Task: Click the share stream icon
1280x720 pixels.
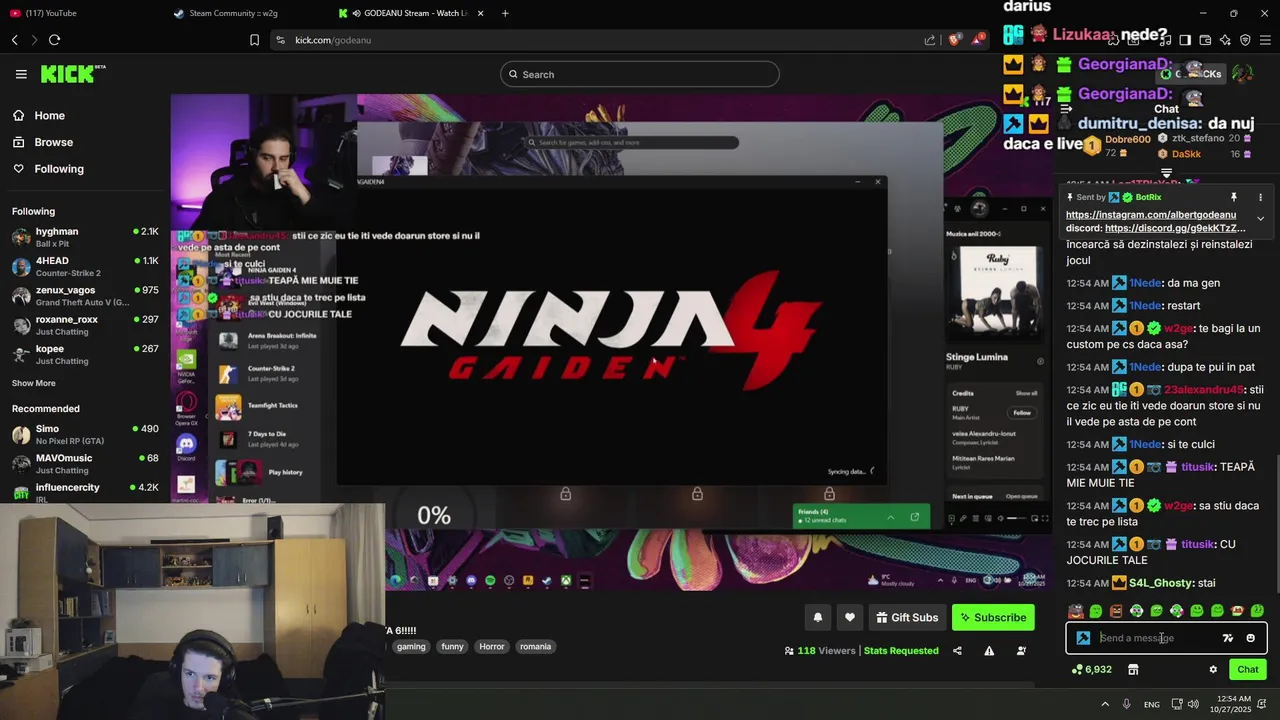Action: tap(957, 651)
